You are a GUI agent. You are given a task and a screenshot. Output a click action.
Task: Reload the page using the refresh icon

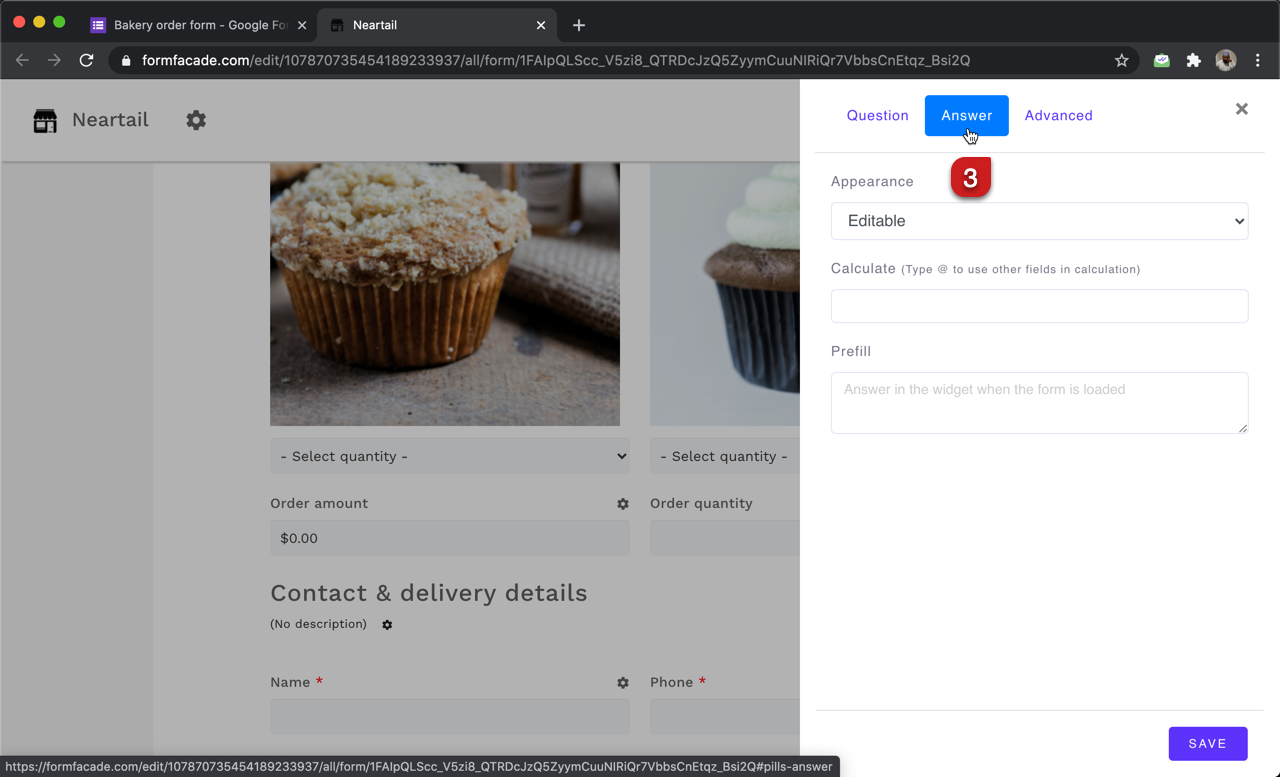click(86, 60)
